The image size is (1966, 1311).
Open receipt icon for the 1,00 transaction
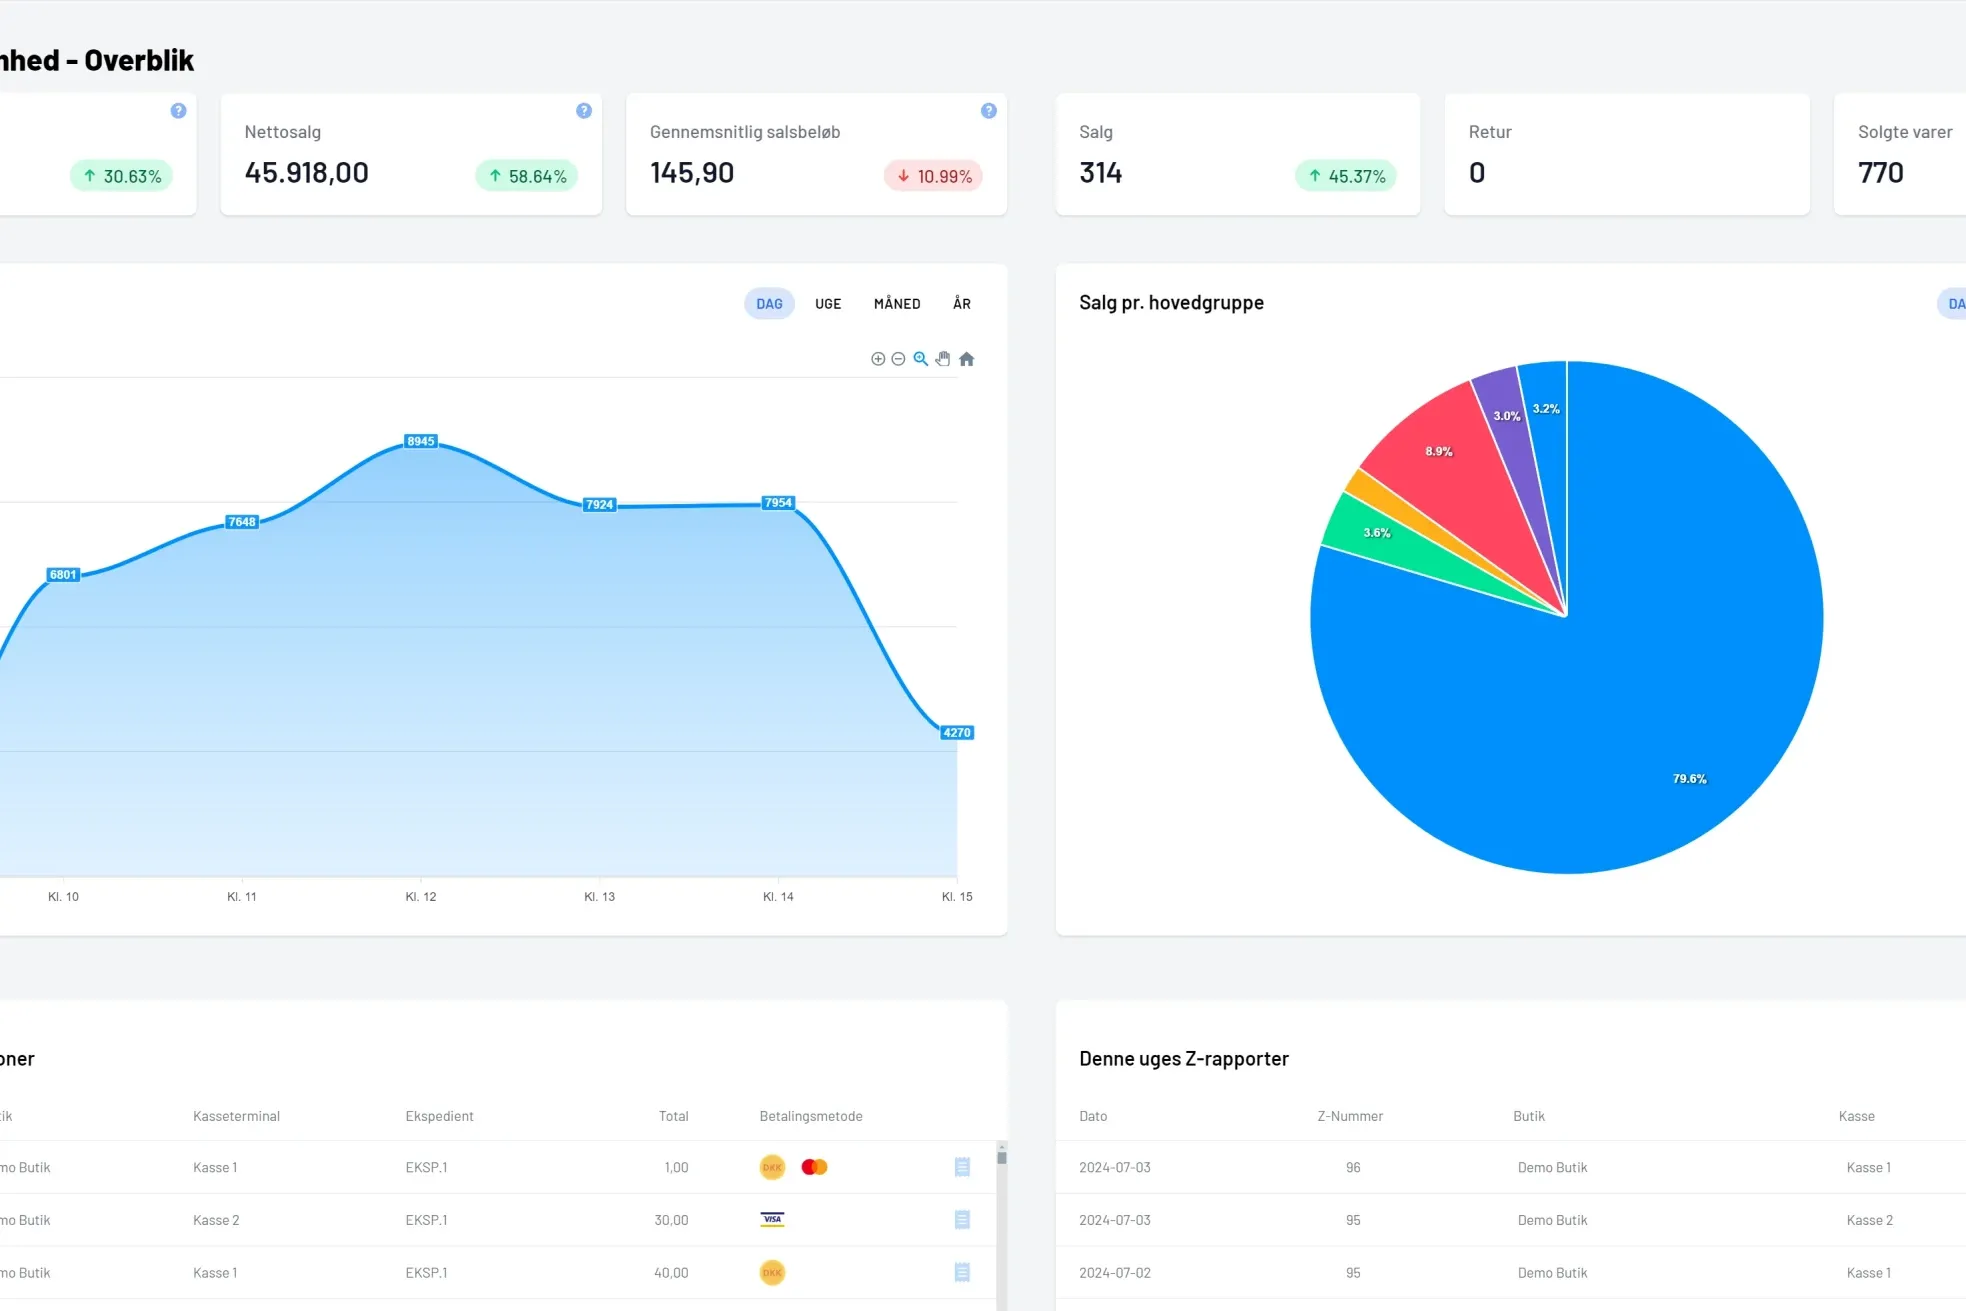point(962,1167)
